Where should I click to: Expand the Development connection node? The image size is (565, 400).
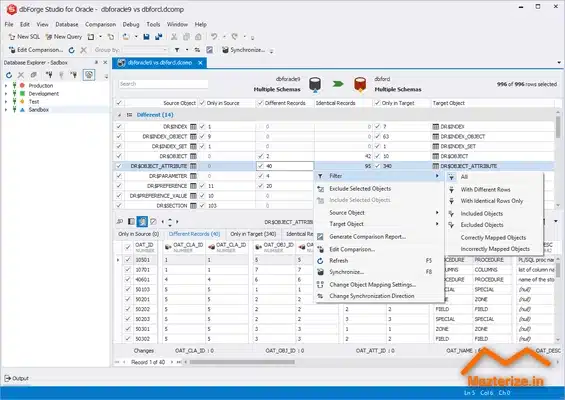pyautogui.click(x=6, y=94)
